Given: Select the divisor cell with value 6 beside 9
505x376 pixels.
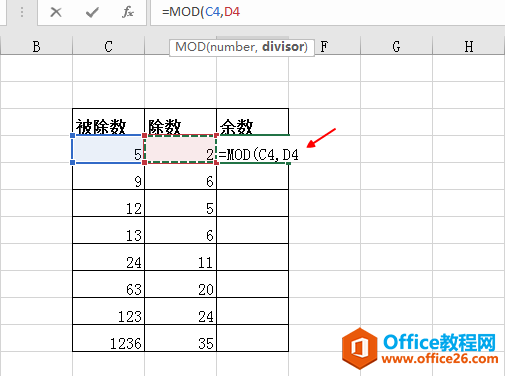Looking at the screenshot, I should click(180, 176).
